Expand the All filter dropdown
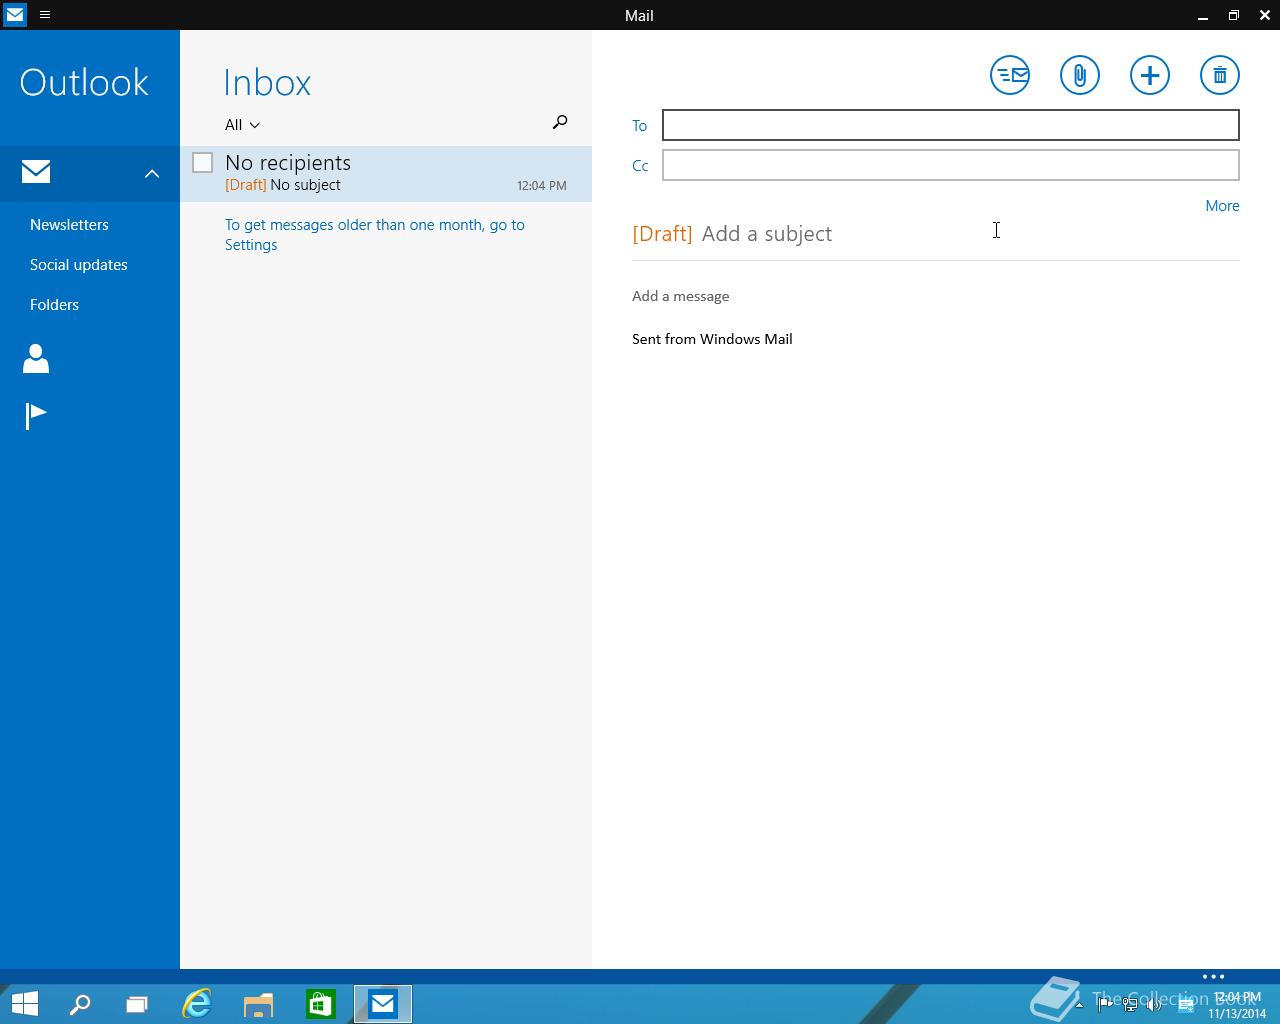Screen dimensions: 1280x1024 click(242, 125)
